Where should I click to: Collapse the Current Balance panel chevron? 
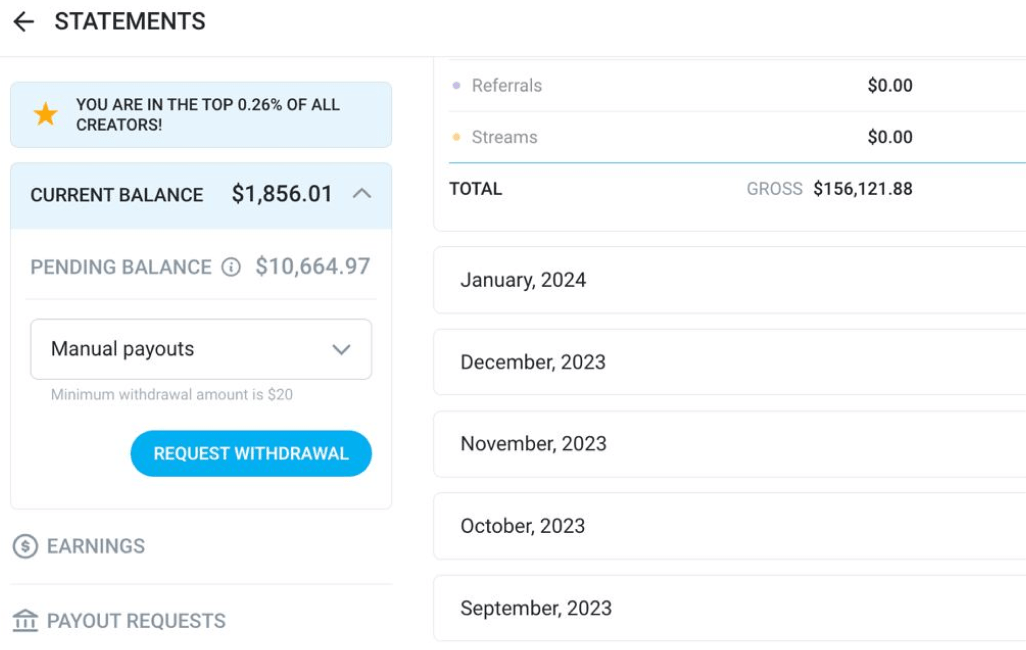point(362,194)
